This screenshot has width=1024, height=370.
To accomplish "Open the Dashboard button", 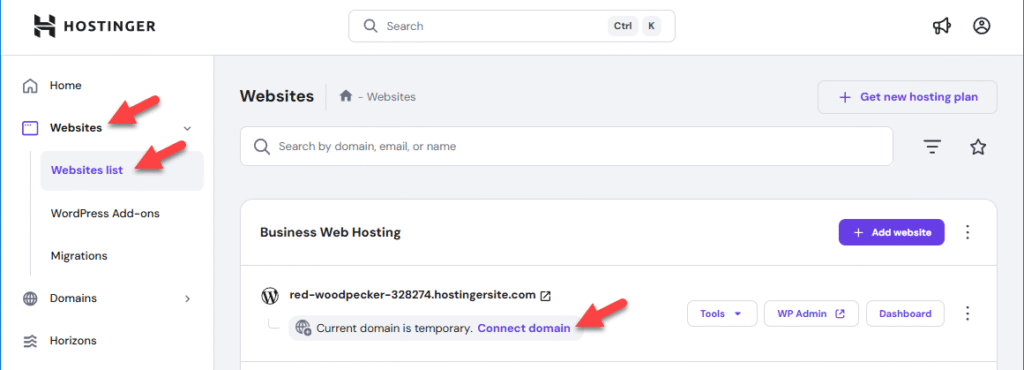I will click(905, 314).
